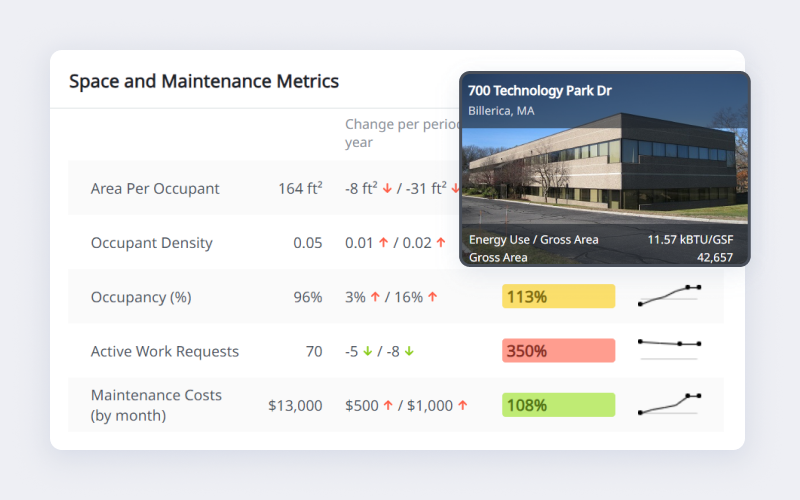Click the red up arrow after 0.01
800x500 pixels.
click(x=383, y=243)
